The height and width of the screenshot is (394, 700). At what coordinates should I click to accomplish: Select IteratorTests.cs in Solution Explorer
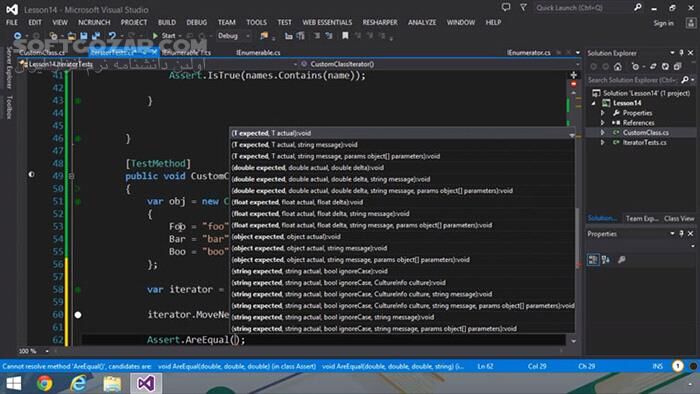click(x=645, y=142)
